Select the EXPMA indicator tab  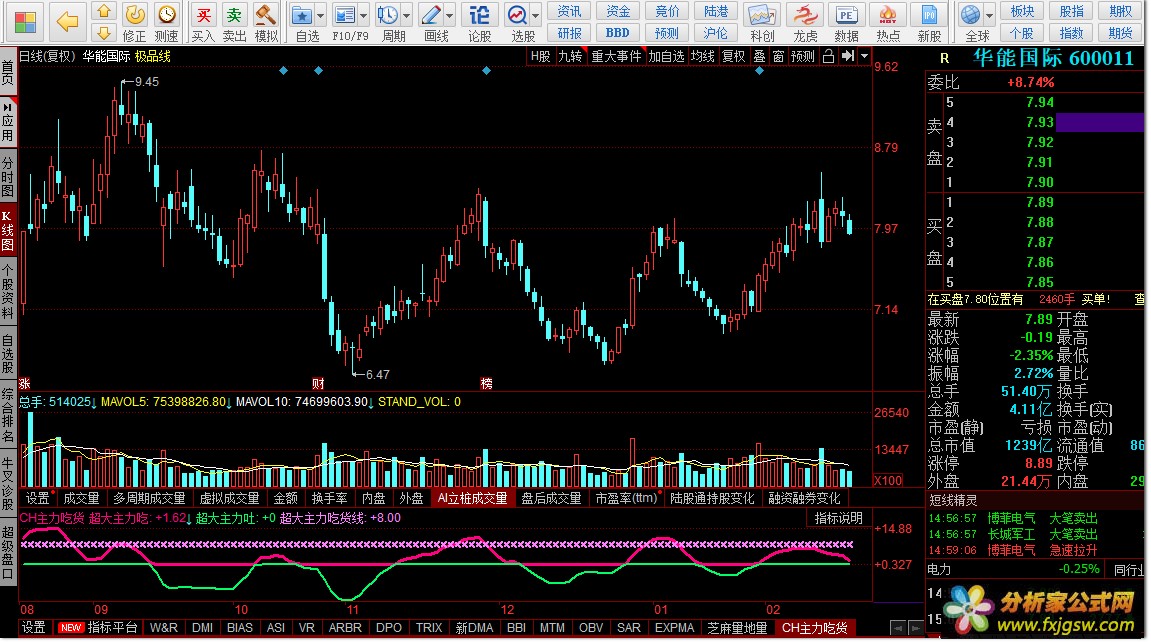674,628
